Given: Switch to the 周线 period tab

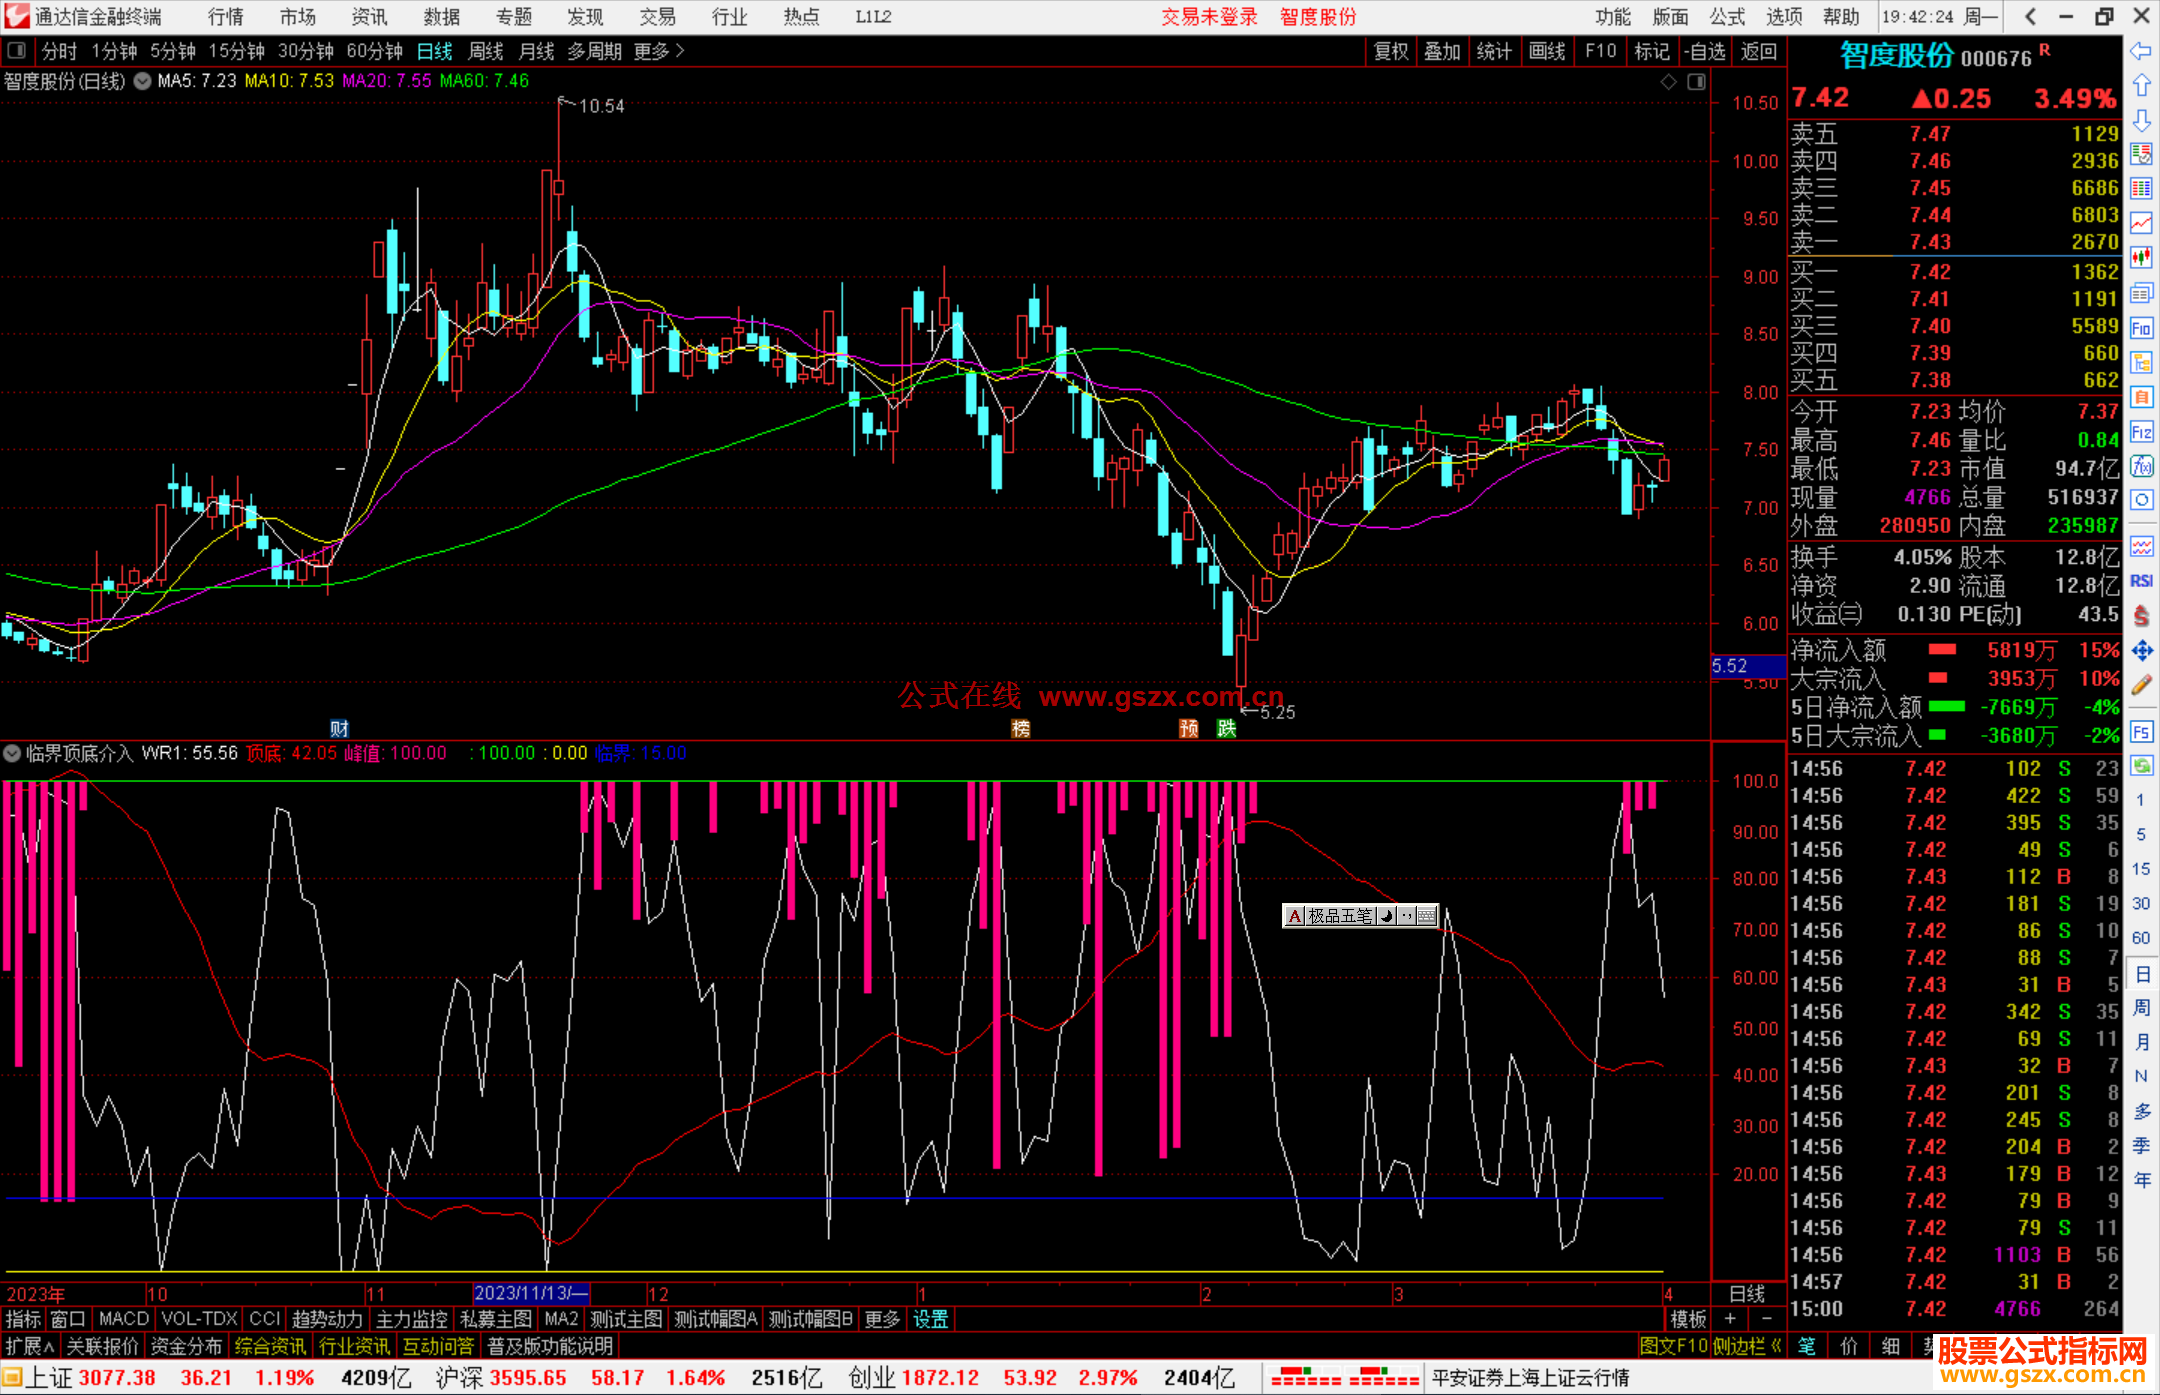Looking at the screenshot, I should 485,51.
